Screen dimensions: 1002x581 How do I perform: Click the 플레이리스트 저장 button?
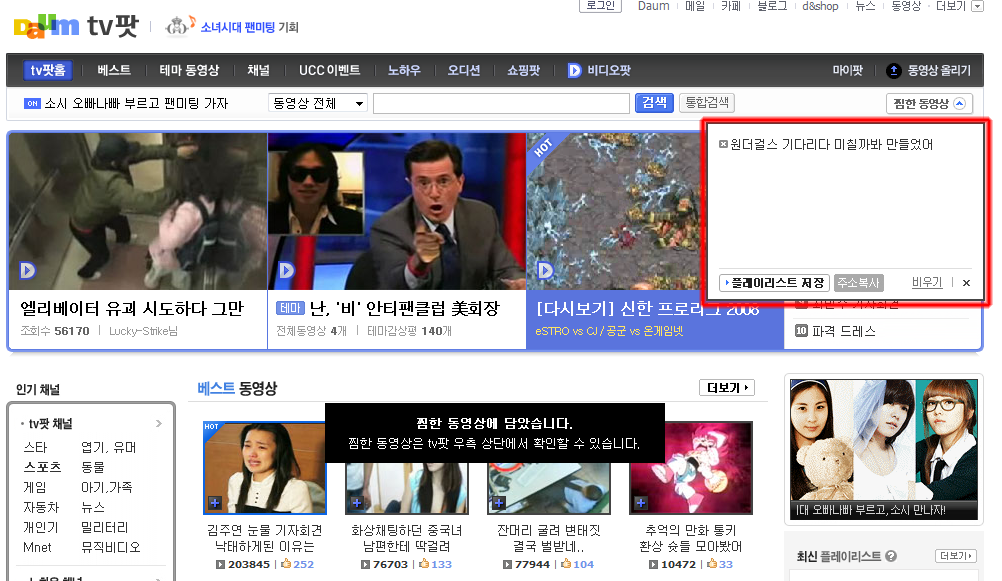tap(774, 283)
